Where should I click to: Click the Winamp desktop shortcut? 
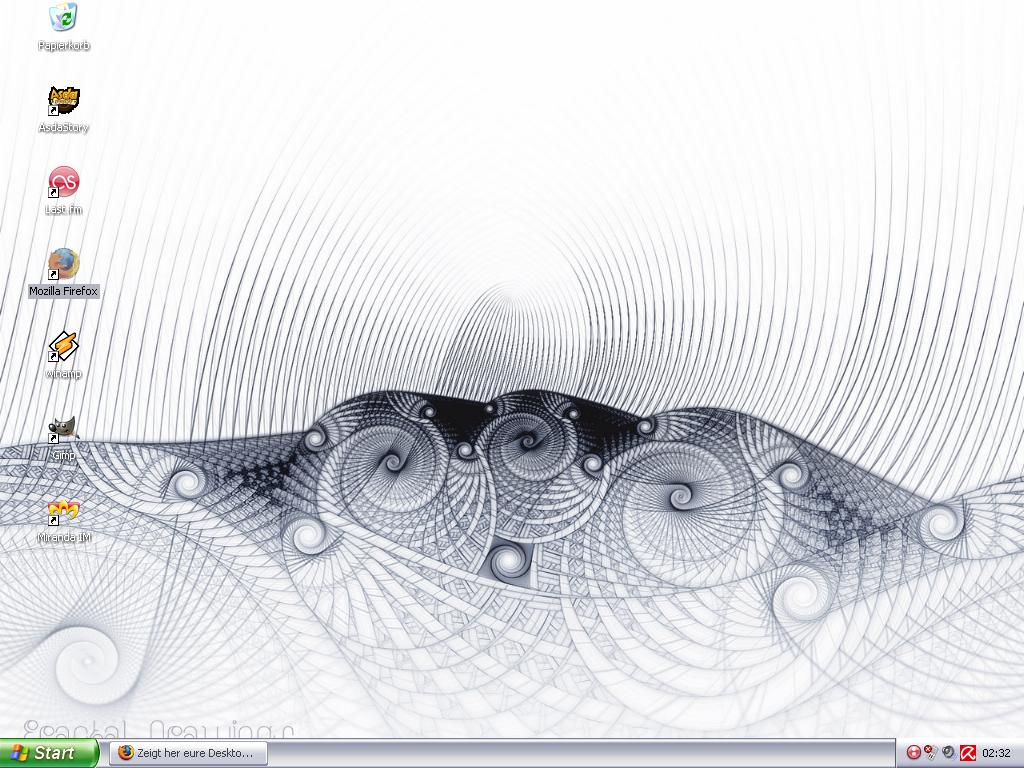click(63, 347)
